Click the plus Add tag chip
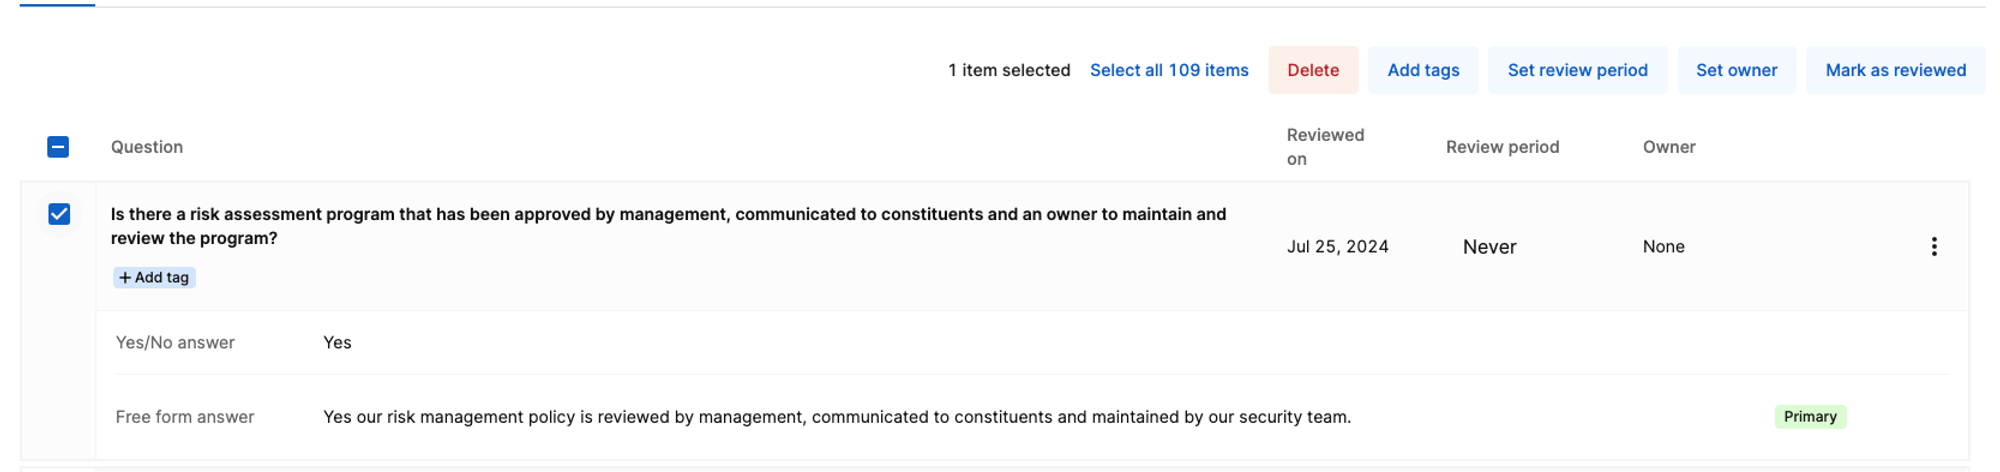The width and height of the screenshot is (2000, 472). tap(154, 278)
